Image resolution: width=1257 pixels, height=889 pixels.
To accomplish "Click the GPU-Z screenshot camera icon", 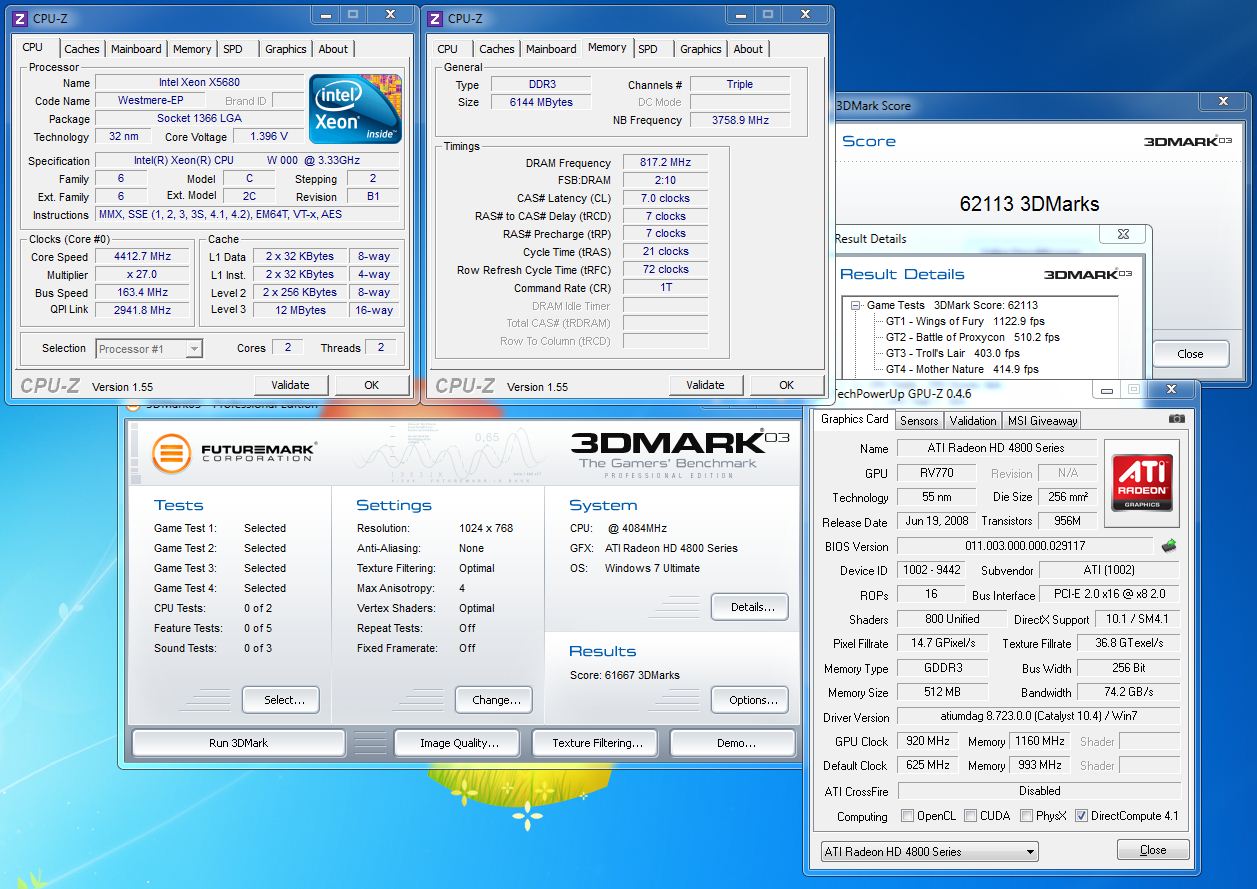I will [x=1177, y=419].
